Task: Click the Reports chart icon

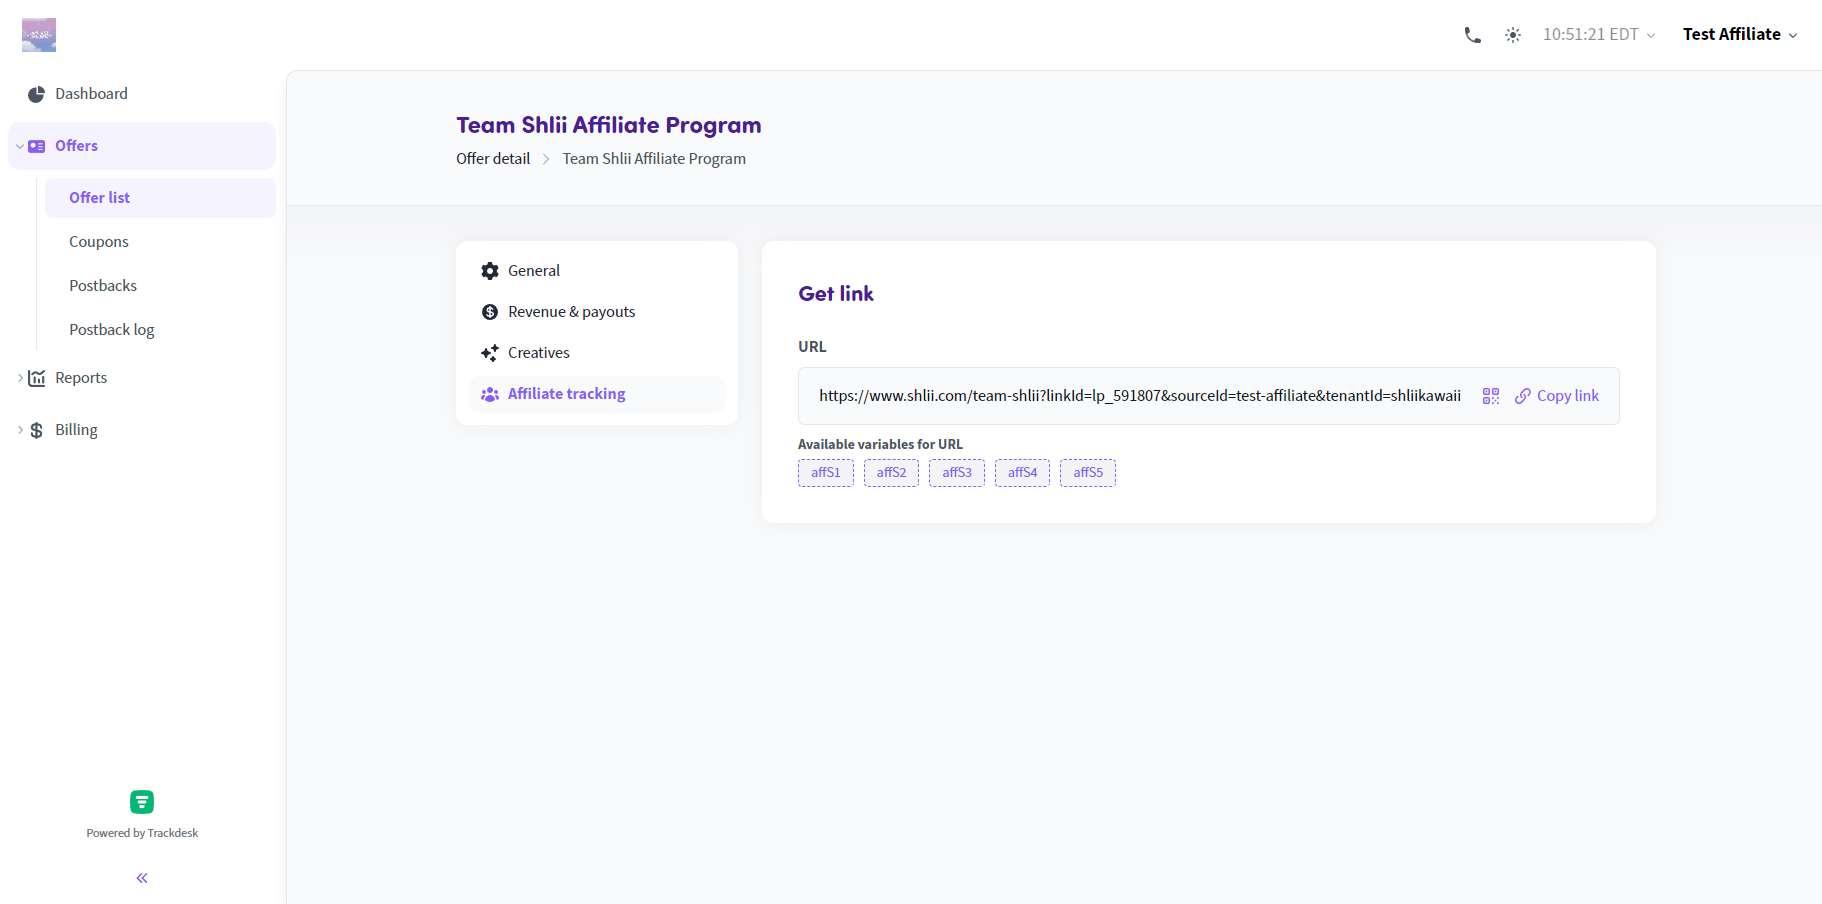Action: point(37,378)
